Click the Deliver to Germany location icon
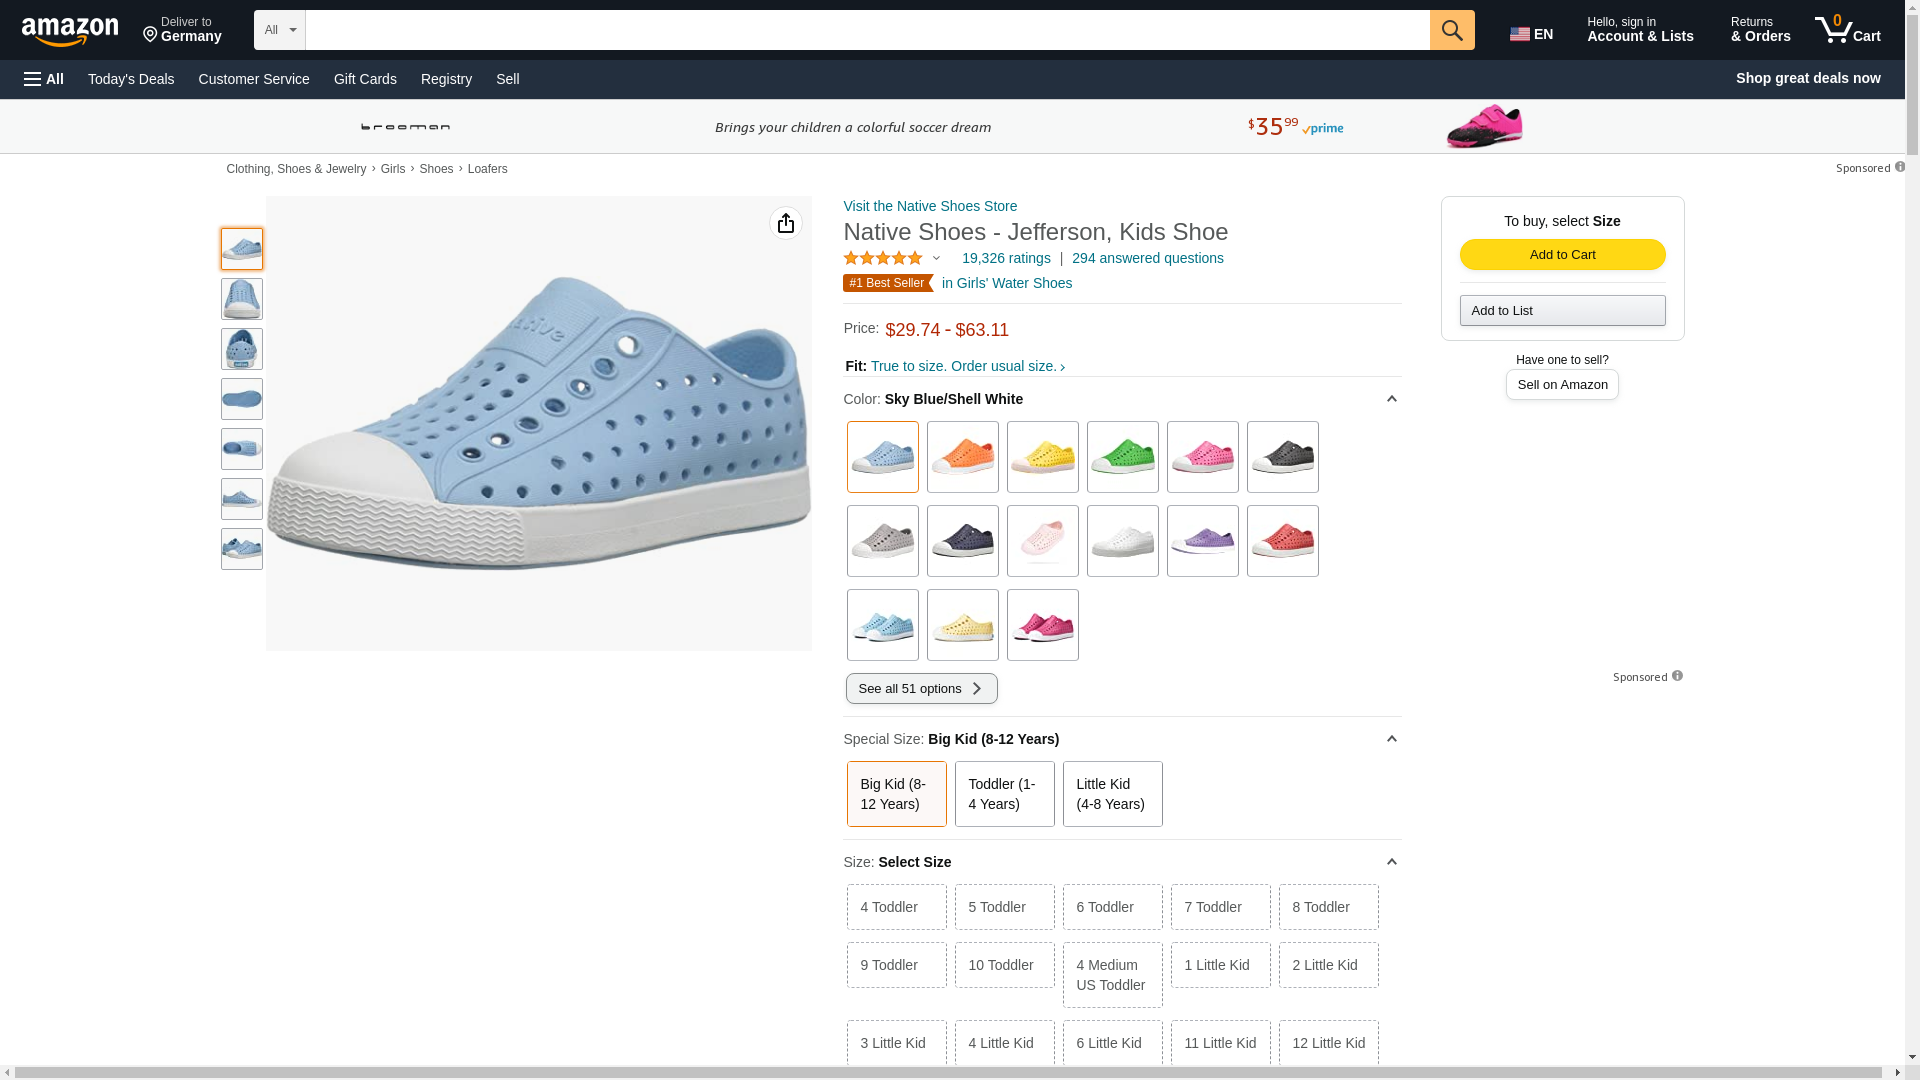The width and height of the screenshot is (1920, 1080). [x=151, y=36]
